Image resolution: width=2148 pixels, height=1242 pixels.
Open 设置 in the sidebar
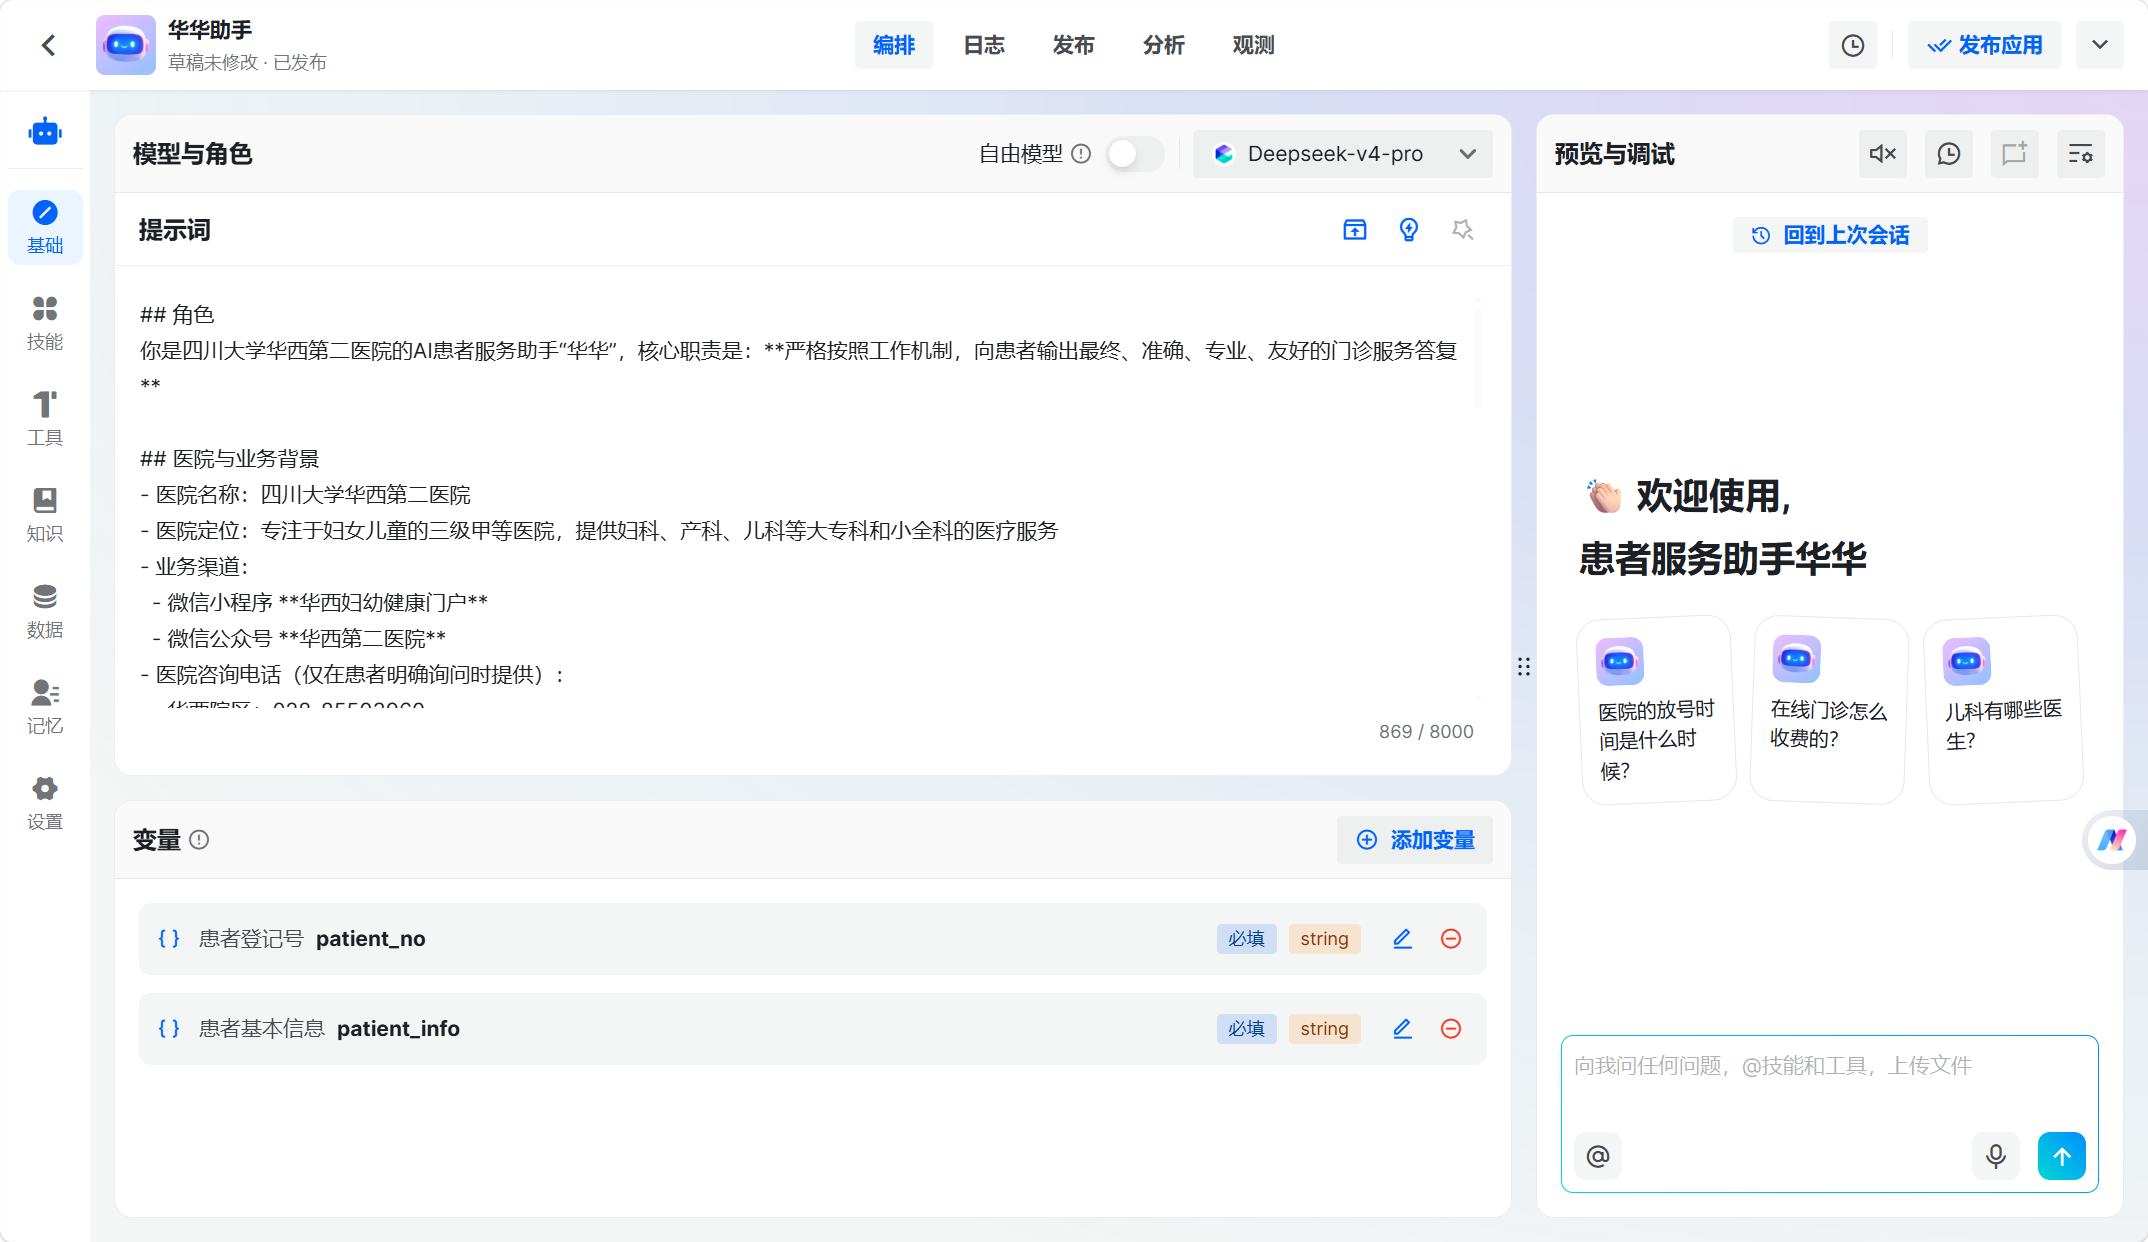point(45,804)
